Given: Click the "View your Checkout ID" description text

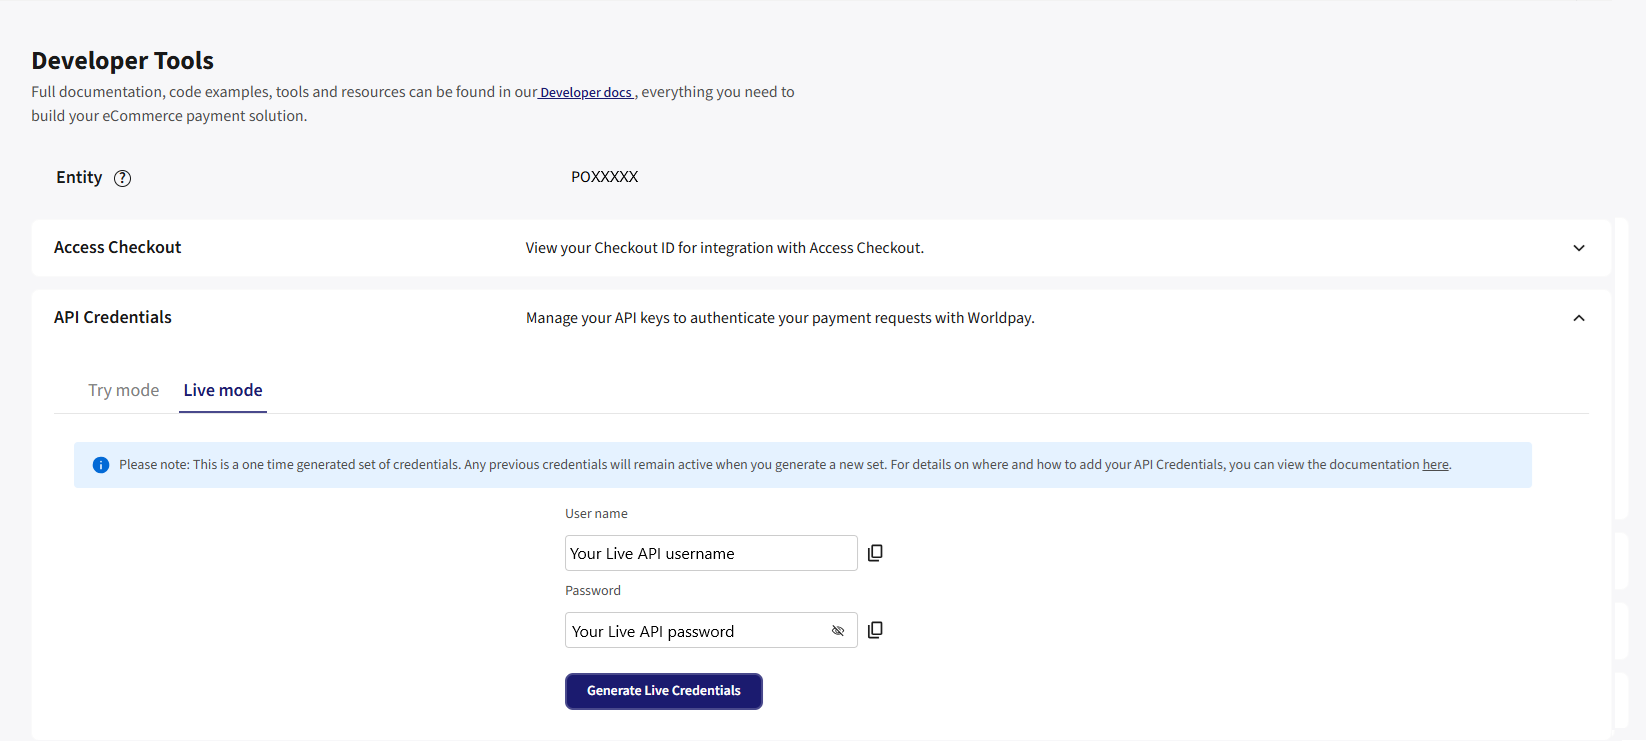Looking at the screenshot, I should (724, 248).
